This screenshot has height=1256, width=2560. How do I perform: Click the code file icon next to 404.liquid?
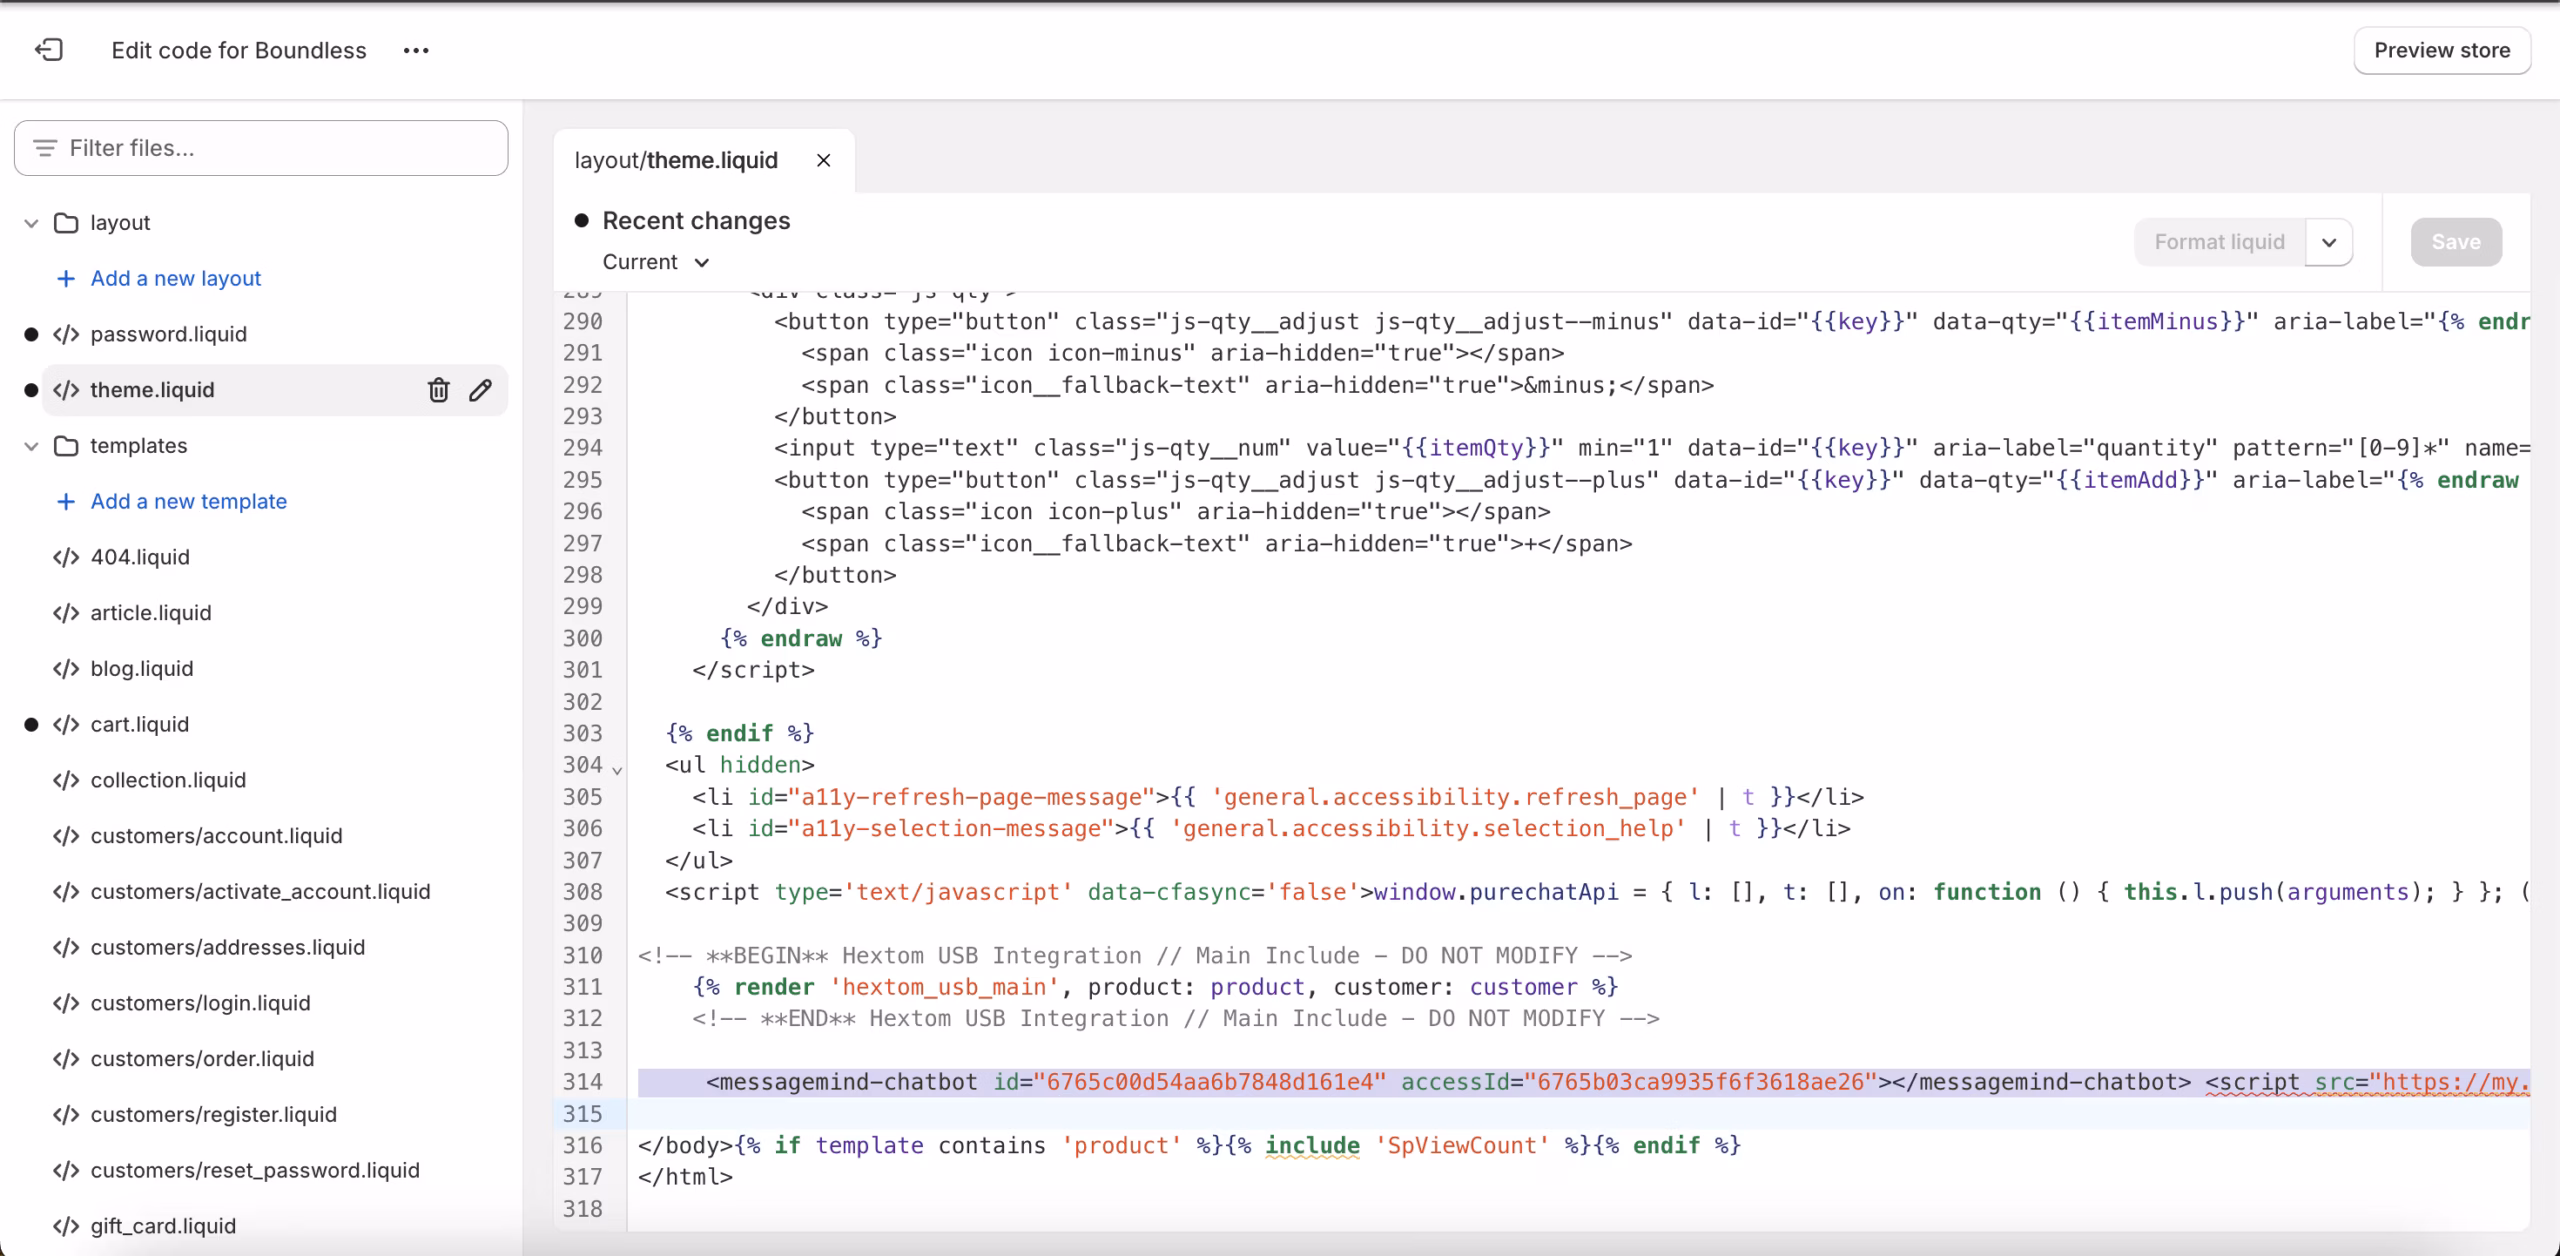point(66,557)
